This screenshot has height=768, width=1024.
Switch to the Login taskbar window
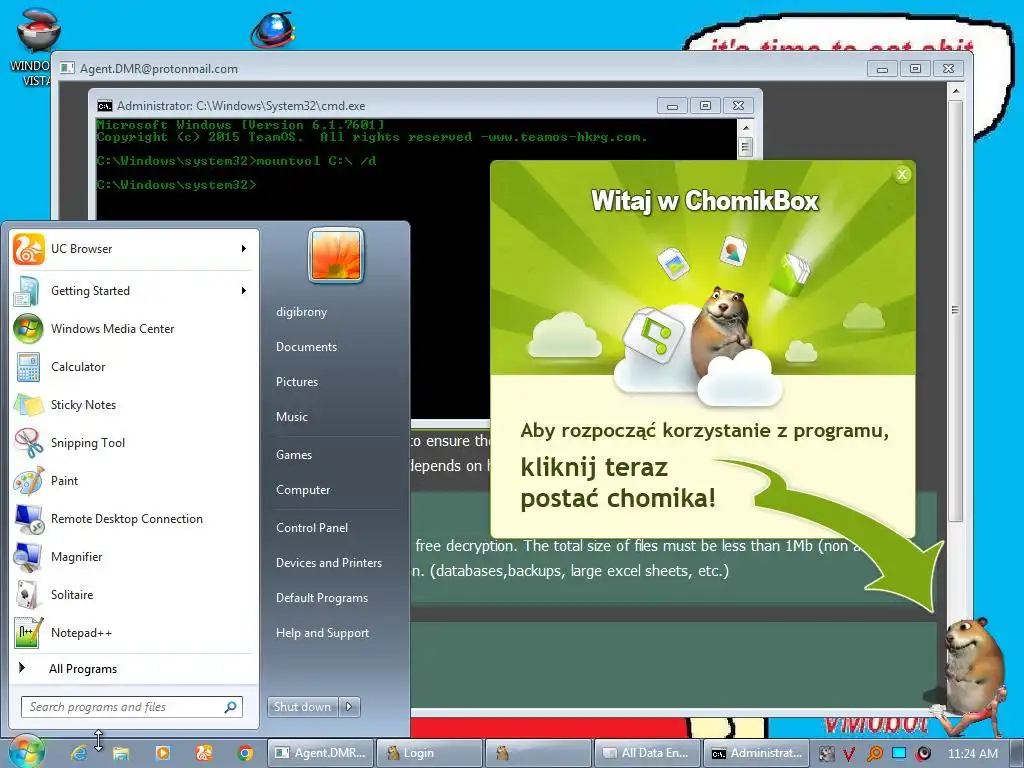[430, 753]
